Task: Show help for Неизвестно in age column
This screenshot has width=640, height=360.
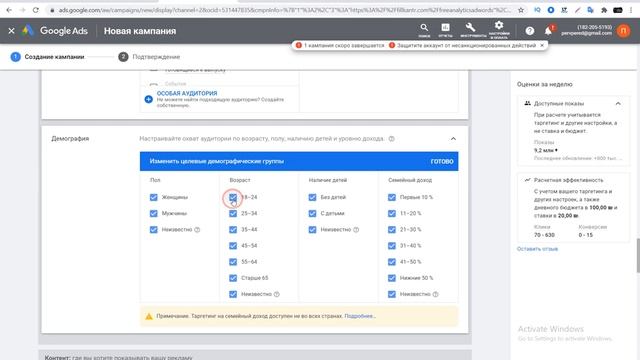Action: coord(277,294)
